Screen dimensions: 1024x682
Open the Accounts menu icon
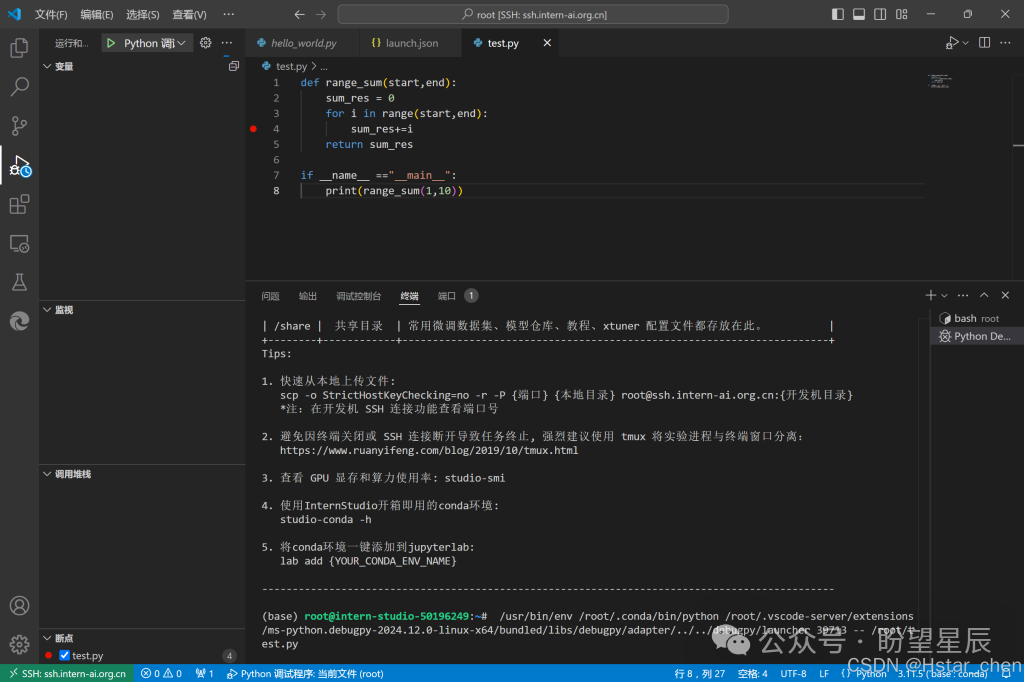(19, 606)
